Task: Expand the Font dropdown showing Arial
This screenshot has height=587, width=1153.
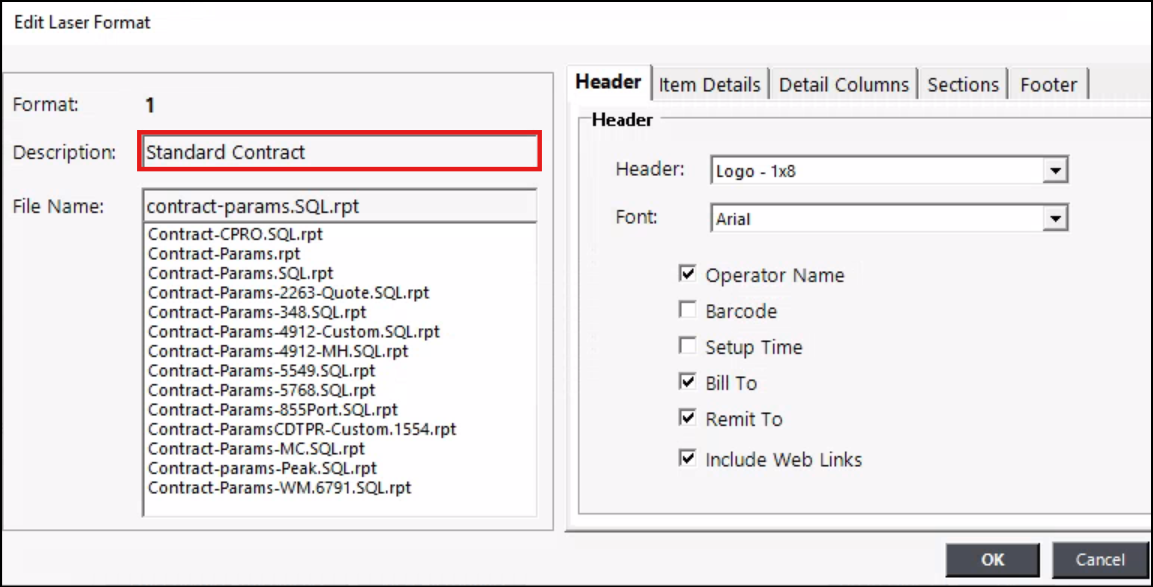Action: point(1054,219)
